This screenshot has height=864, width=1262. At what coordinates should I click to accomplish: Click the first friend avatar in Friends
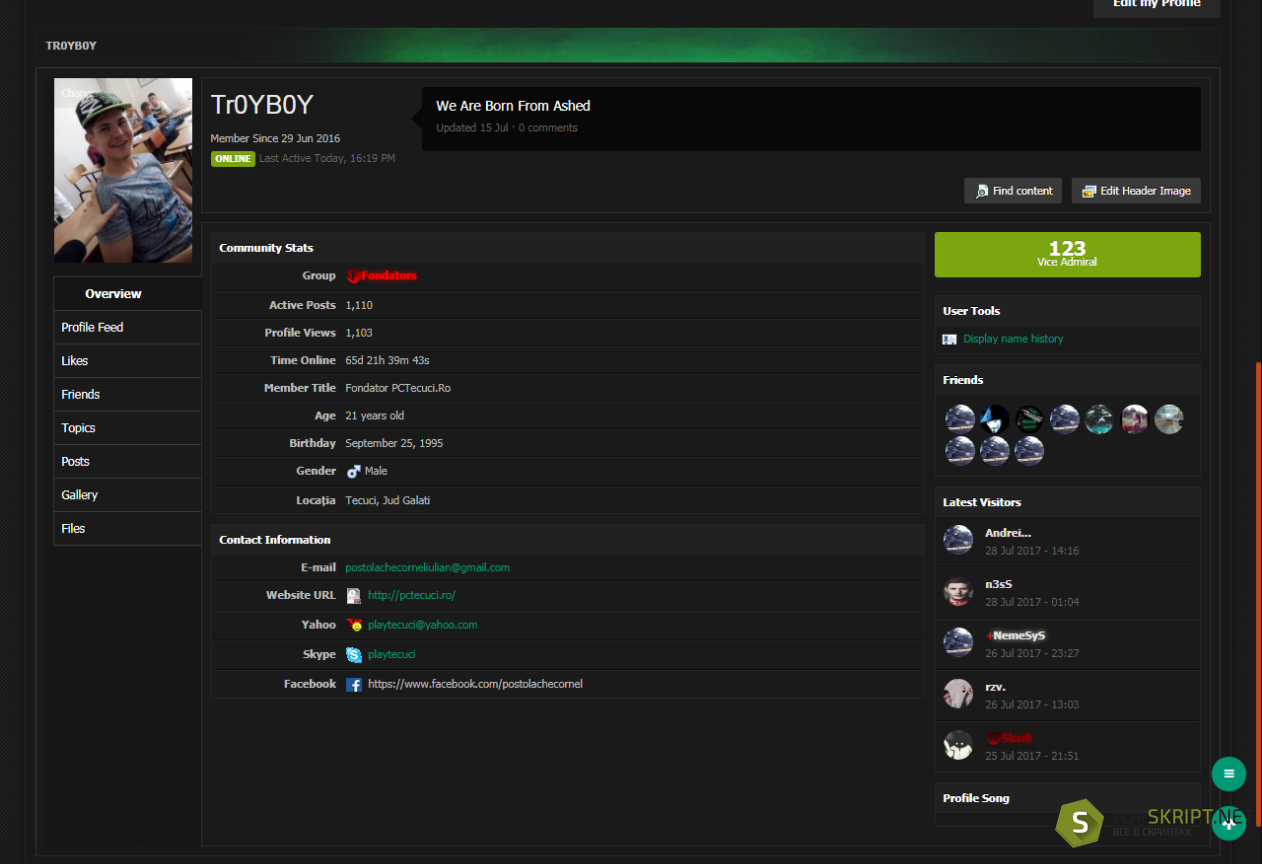960,419
